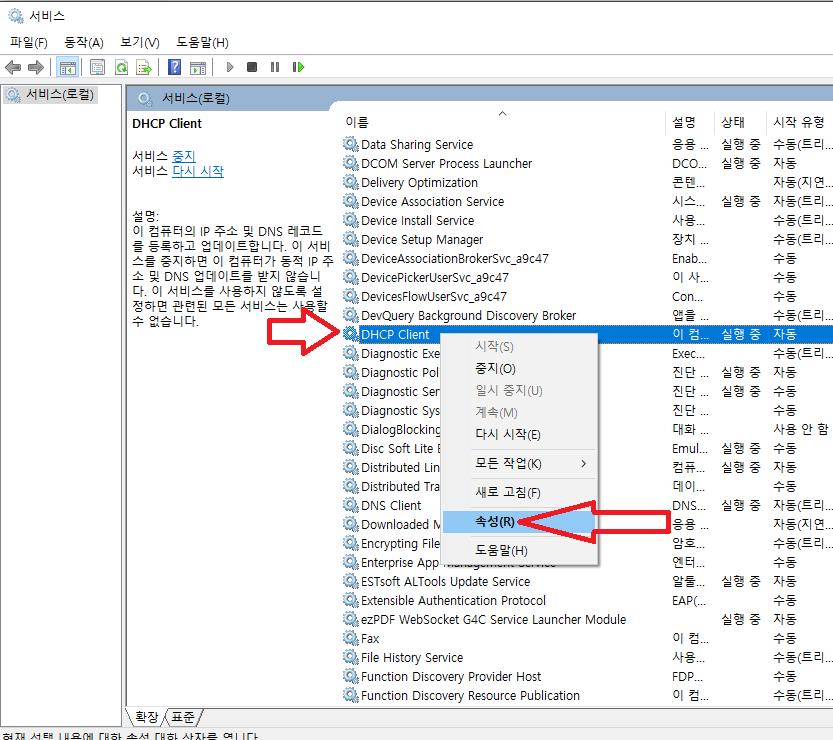The image size is (833, 740).
Task: Sort the list by the 이름 column header
Action: tap(357, 122)
